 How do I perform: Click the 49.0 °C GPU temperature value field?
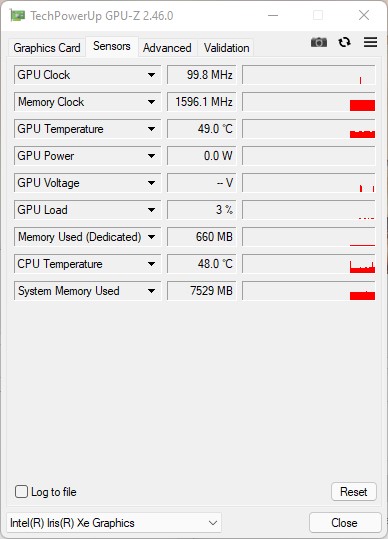(202, 129)
